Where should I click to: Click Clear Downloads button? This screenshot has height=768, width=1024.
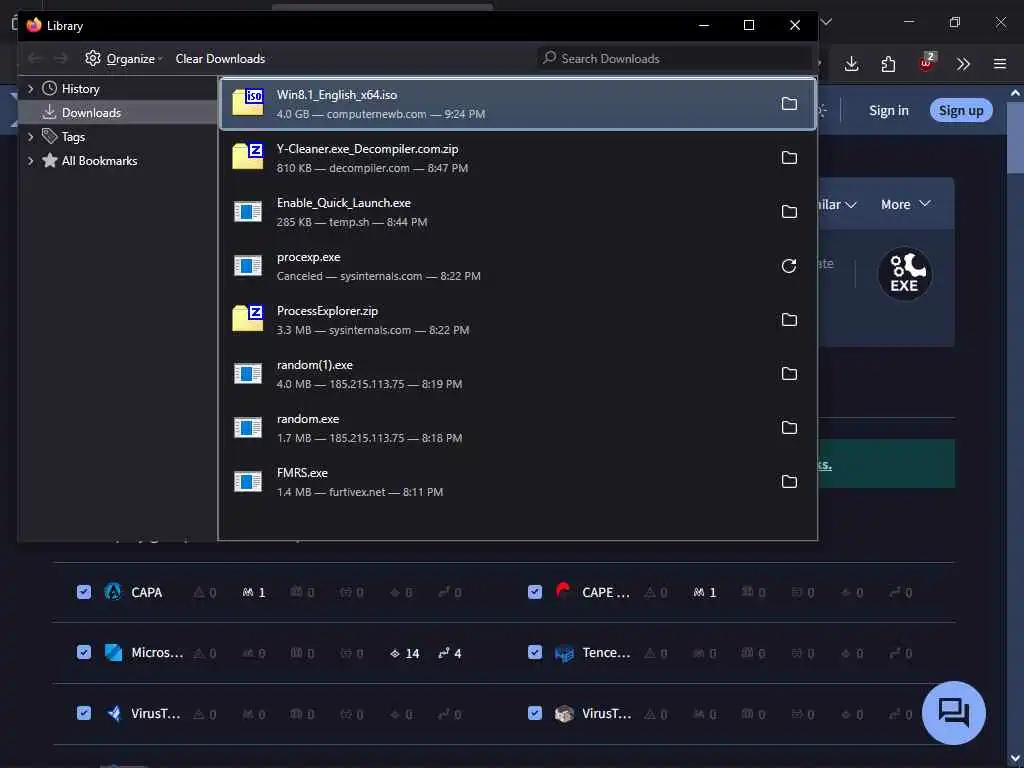tap(220, 59)
